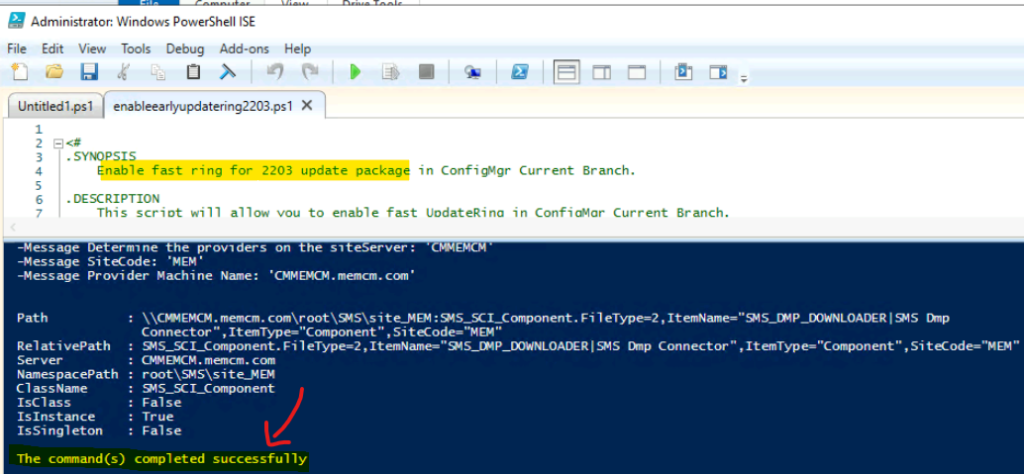Image resolution: width=1024 pixels, height=474 pixels.
Task: Open the File menu
Action: [x=16, y=49]
